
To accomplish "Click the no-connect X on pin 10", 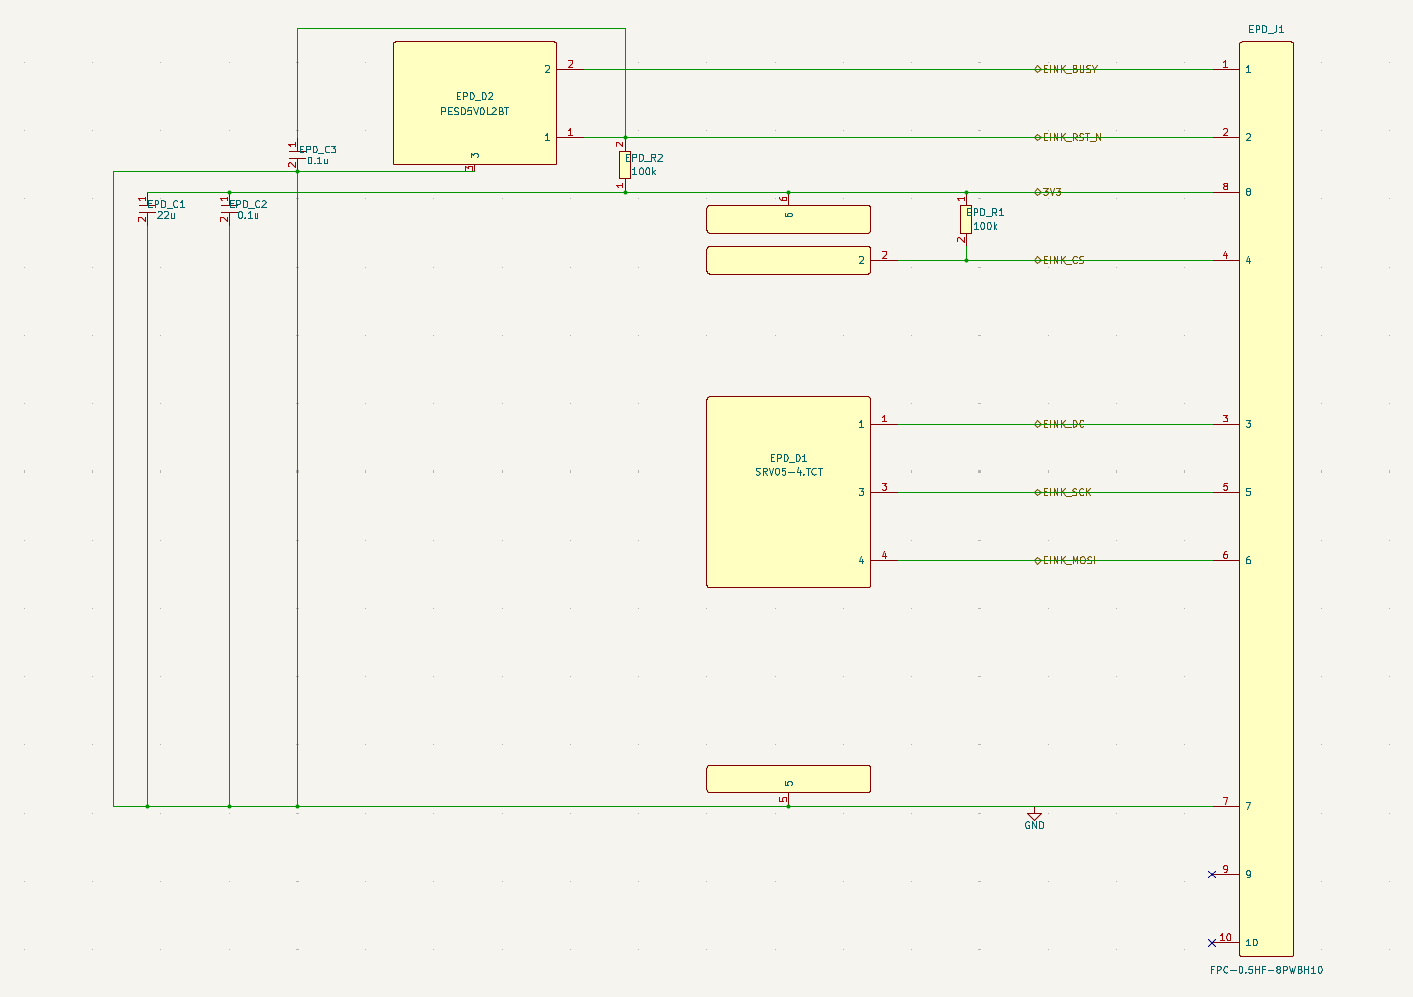I will pyautogui.click(x=1212, y=942).
